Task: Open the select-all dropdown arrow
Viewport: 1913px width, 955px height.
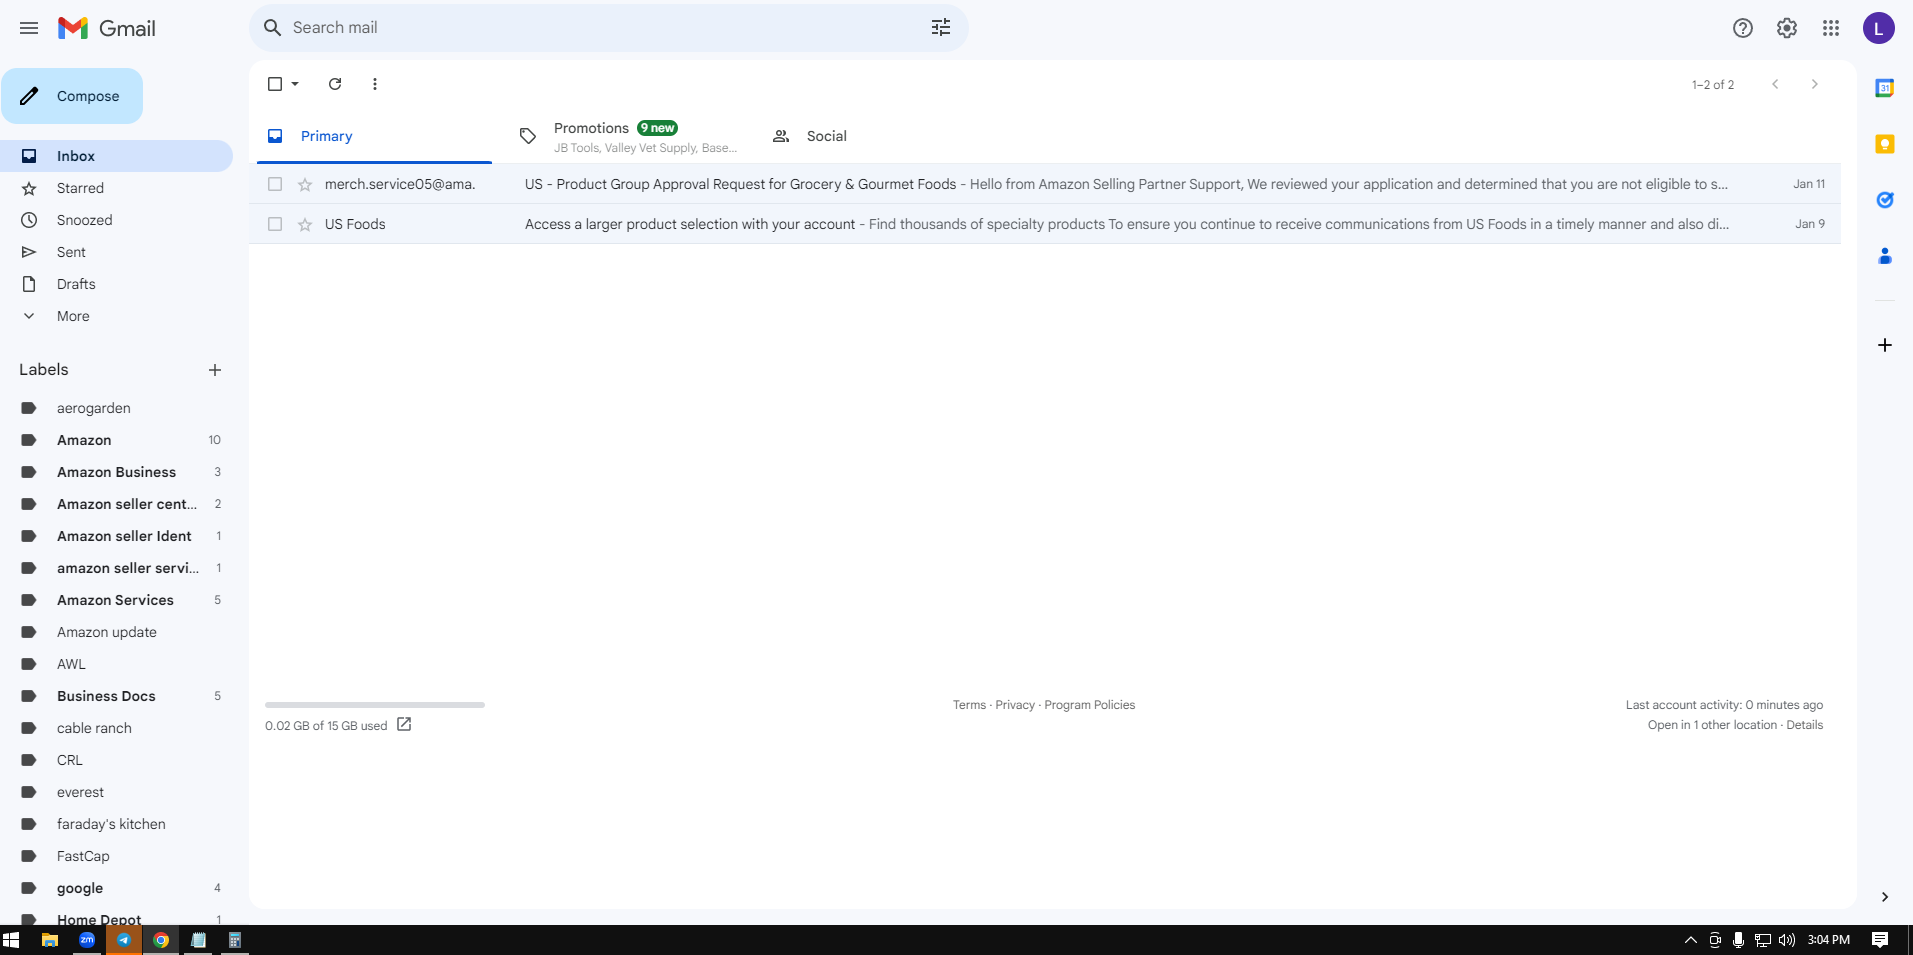Action: click(x=295, y=84)
